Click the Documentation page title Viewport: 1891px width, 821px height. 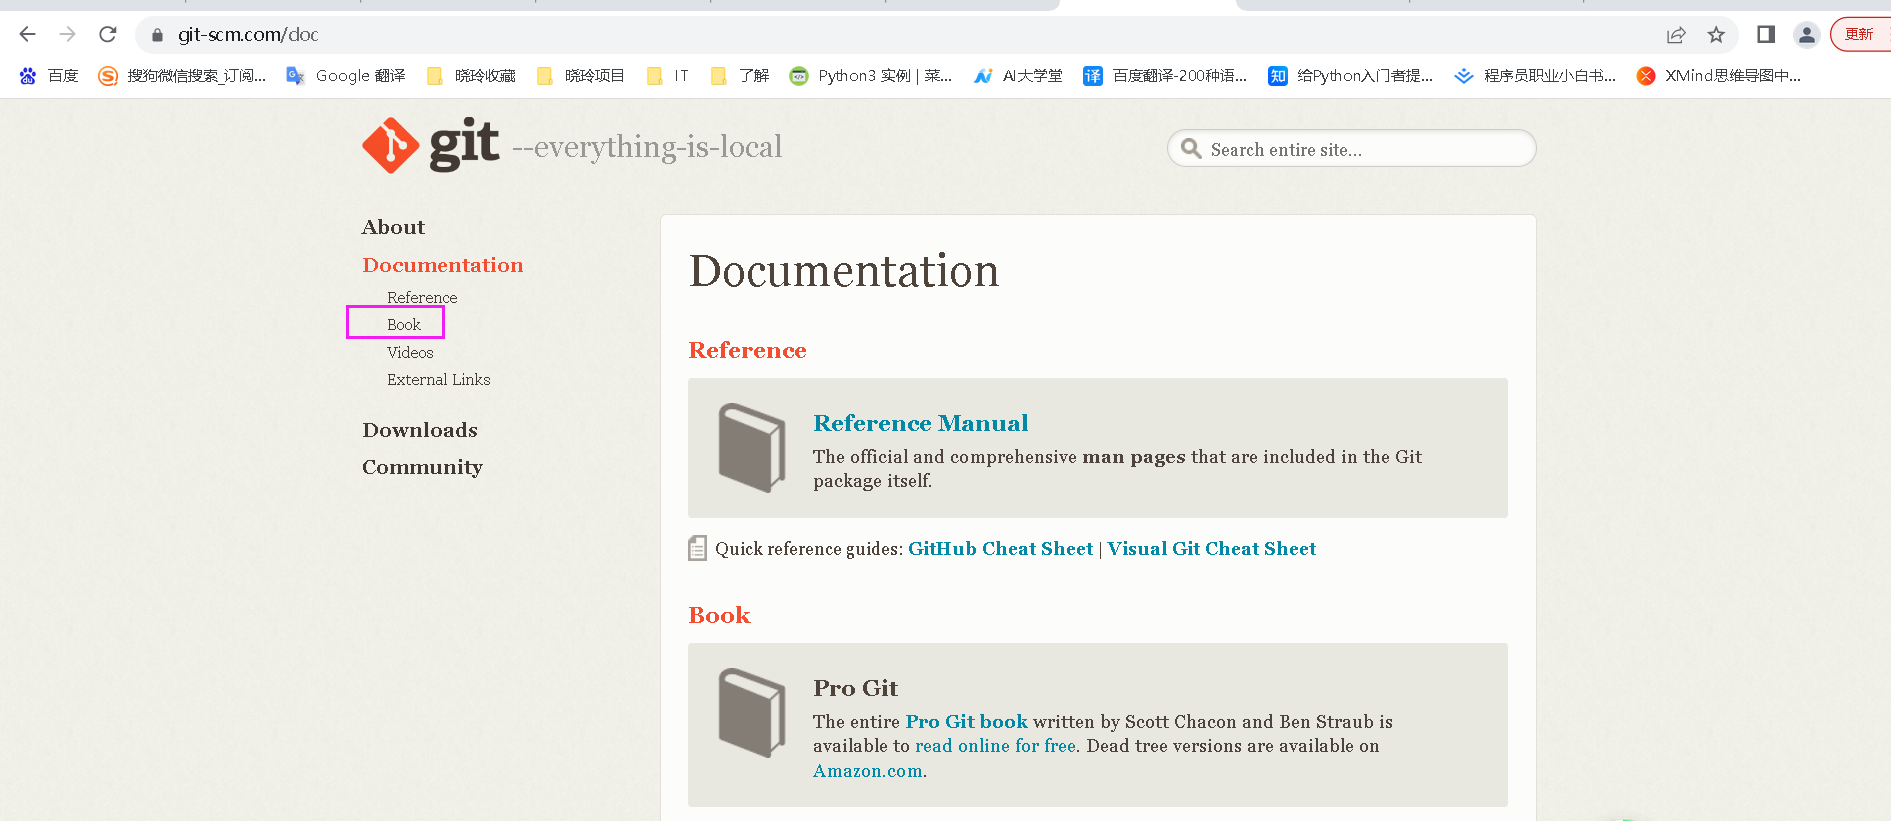844,271
